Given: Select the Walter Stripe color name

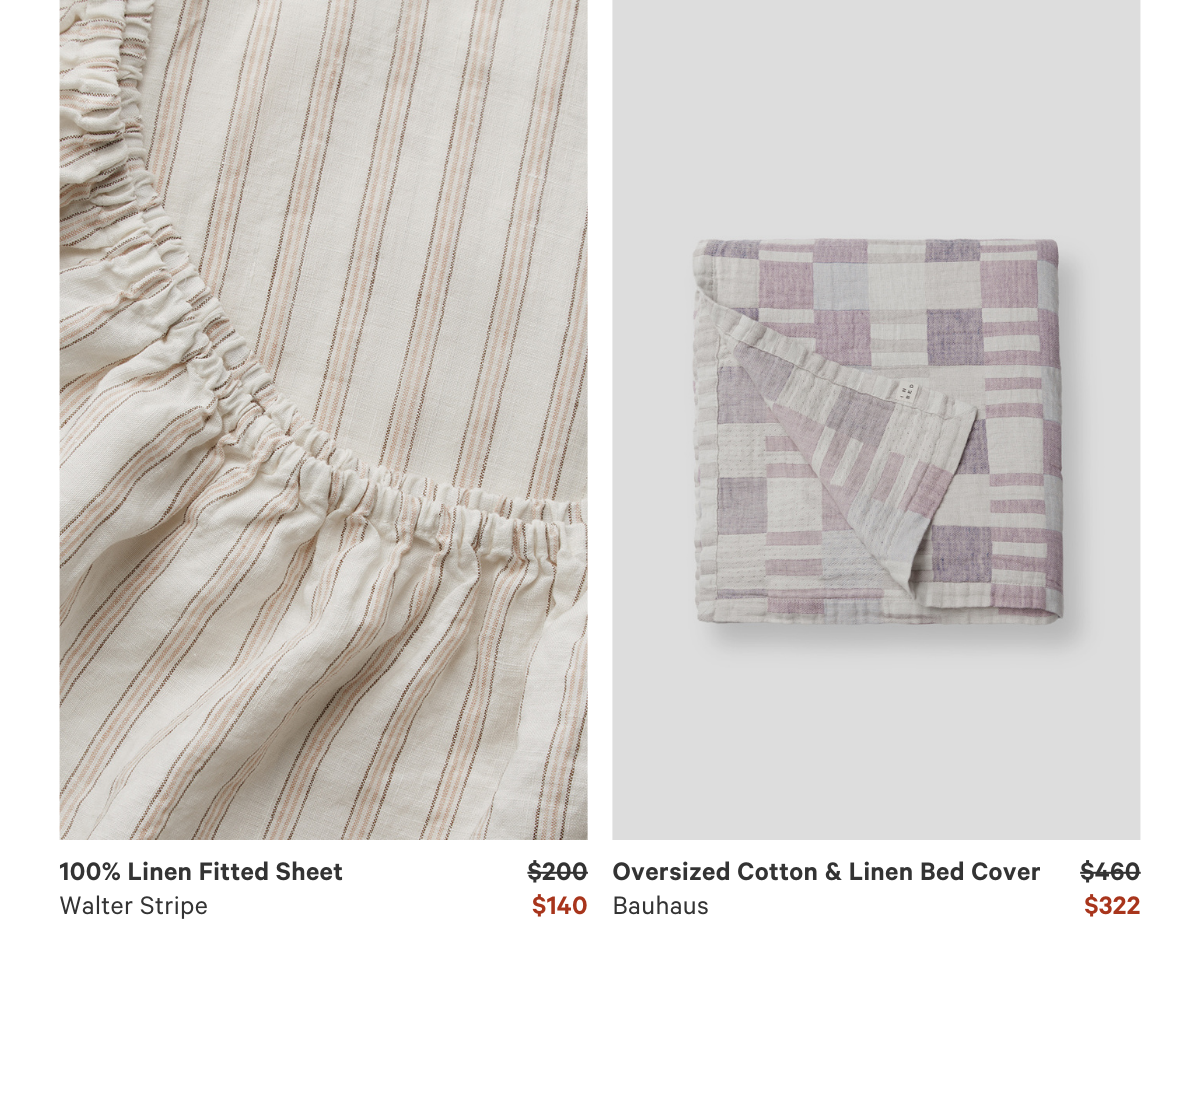Looking at the screenshot, I should click(x=134, y=906).
